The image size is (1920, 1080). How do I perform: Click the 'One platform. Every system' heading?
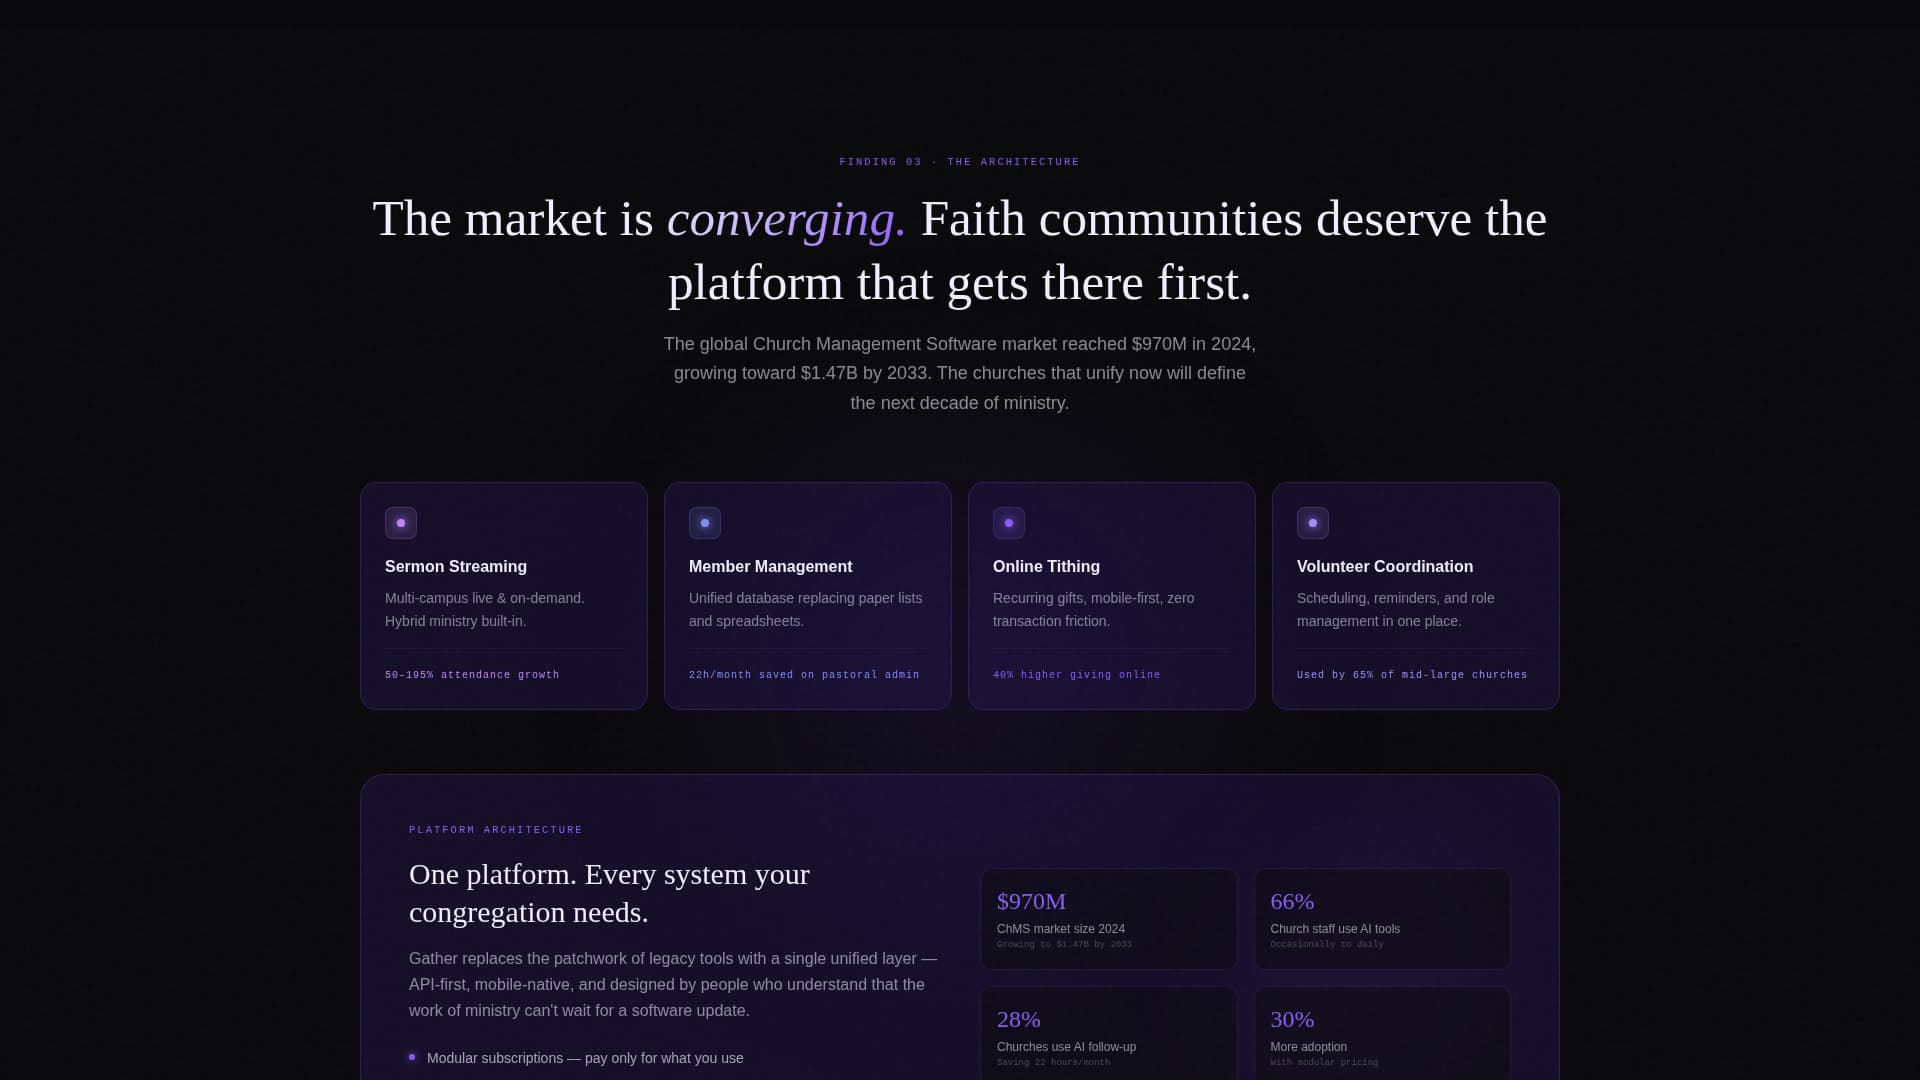click(609, 893)
